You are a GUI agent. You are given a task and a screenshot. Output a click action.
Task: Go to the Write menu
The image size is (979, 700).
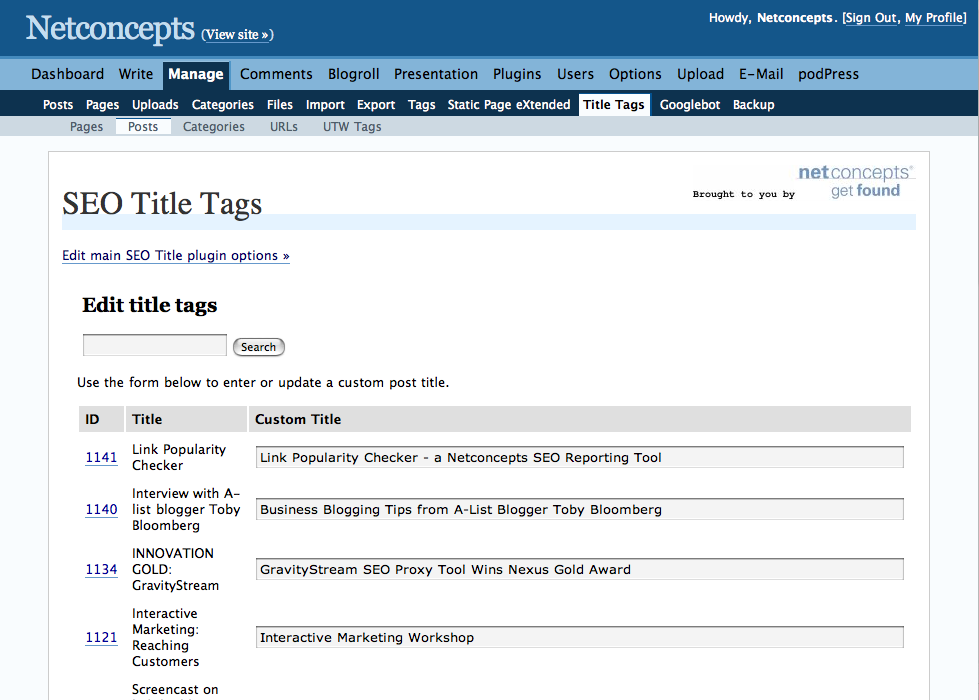click(135, 74)
